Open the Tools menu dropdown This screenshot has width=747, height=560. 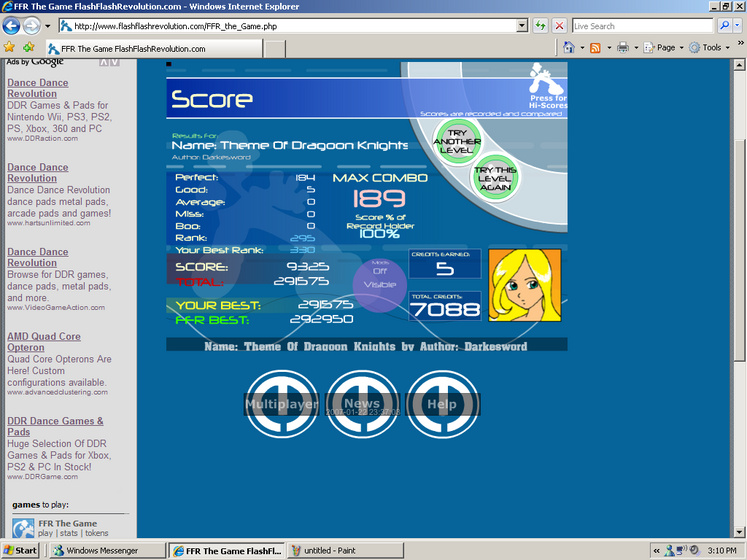click(709, 48)
